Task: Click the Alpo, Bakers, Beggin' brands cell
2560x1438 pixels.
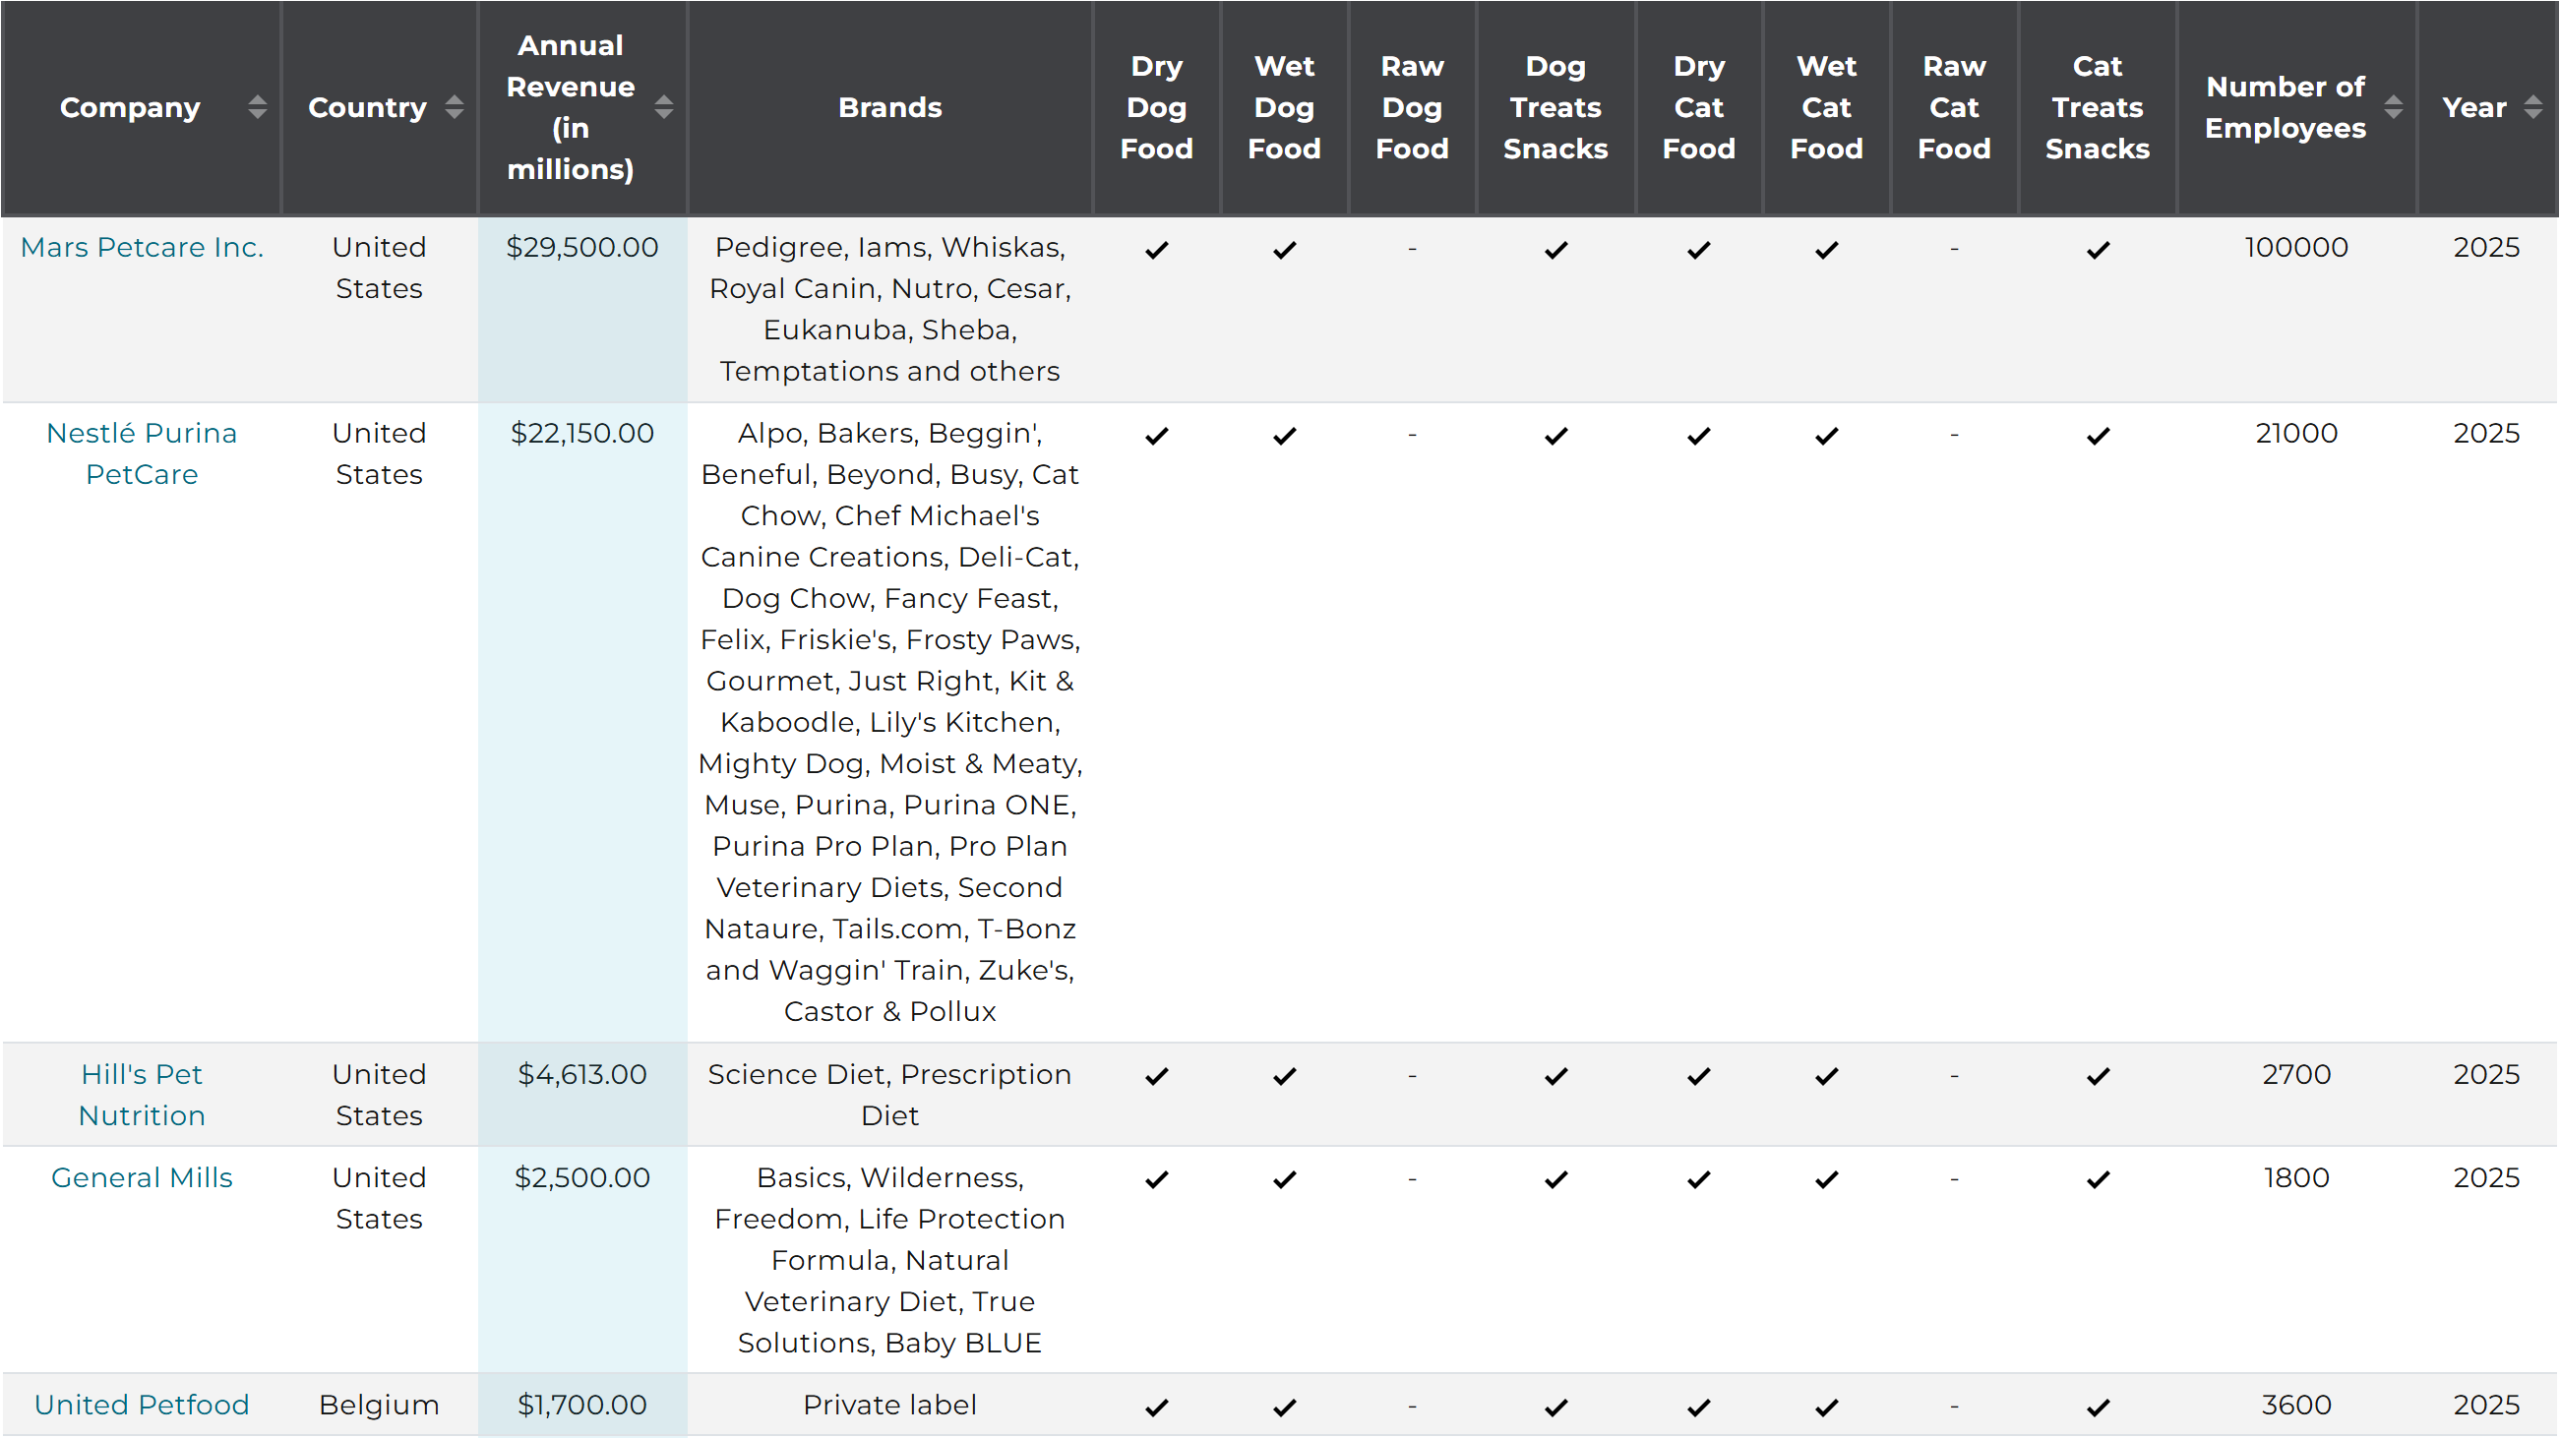Action: pos(890,722)
